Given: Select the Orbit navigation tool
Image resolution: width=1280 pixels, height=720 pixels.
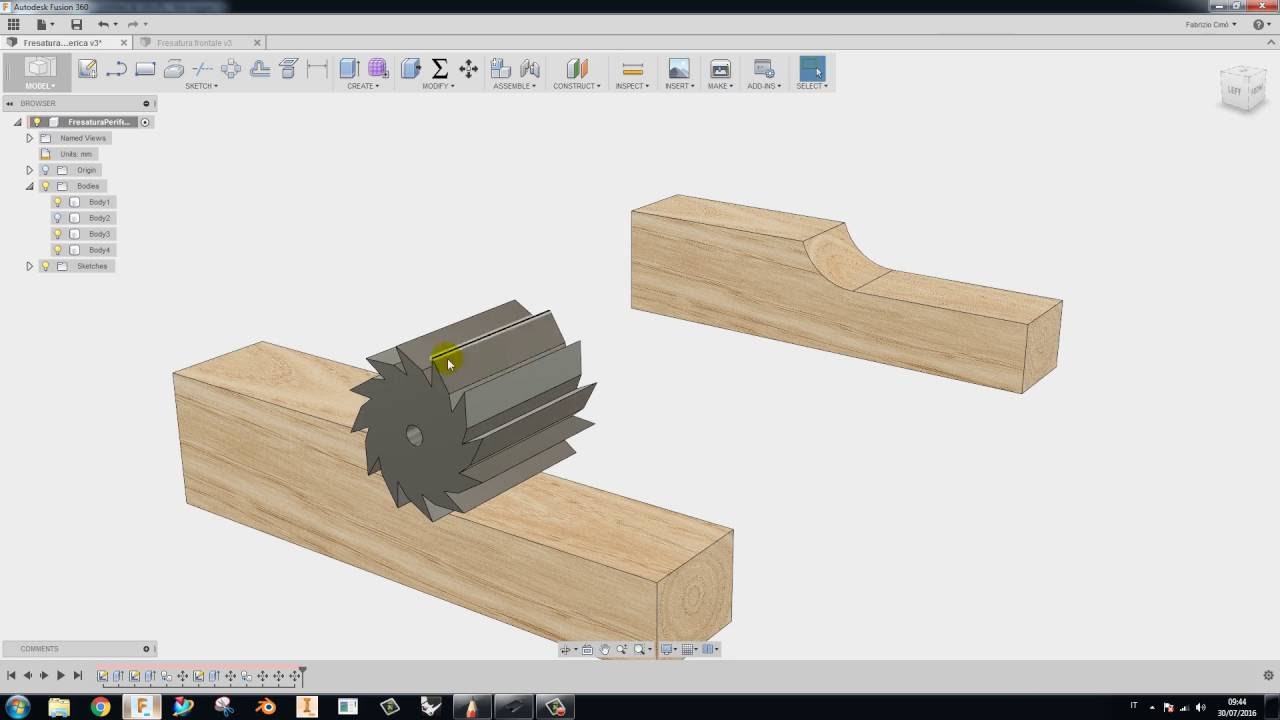Looking at the screenshot, I should [566, 650].
